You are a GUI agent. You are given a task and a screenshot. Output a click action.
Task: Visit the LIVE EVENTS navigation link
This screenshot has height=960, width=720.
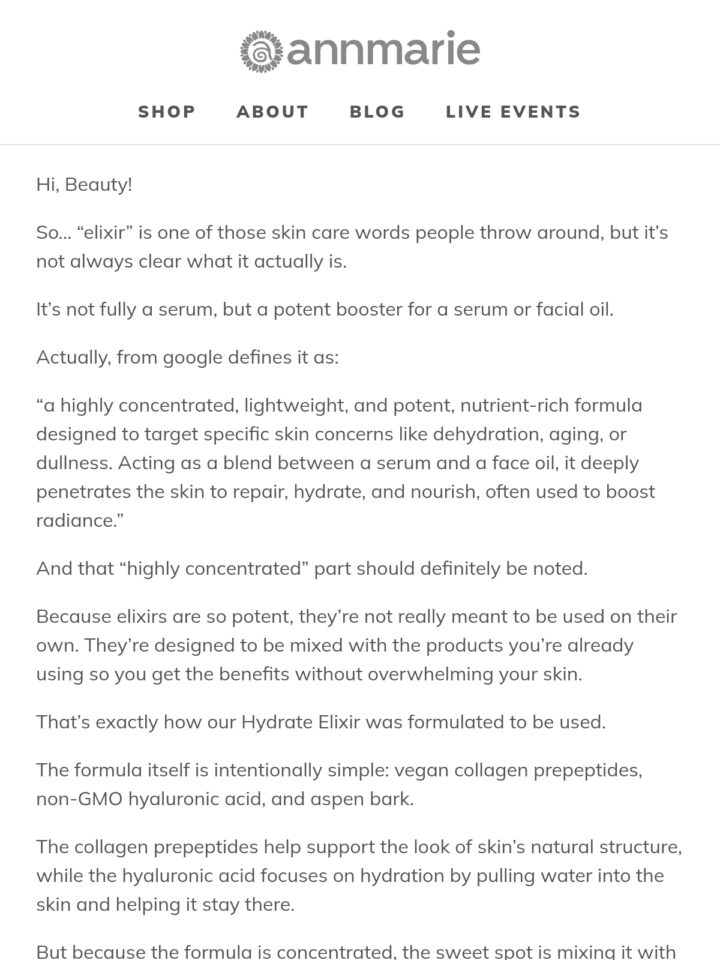point(513,111)
